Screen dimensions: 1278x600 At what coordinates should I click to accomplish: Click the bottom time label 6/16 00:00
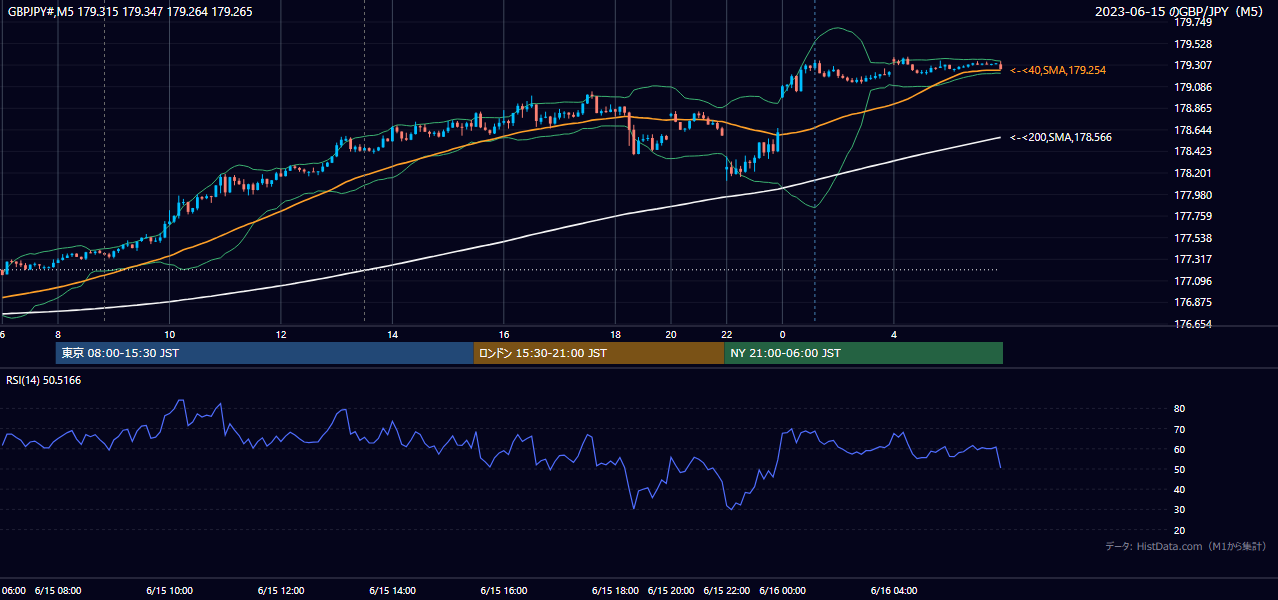(x=783, y=590)
